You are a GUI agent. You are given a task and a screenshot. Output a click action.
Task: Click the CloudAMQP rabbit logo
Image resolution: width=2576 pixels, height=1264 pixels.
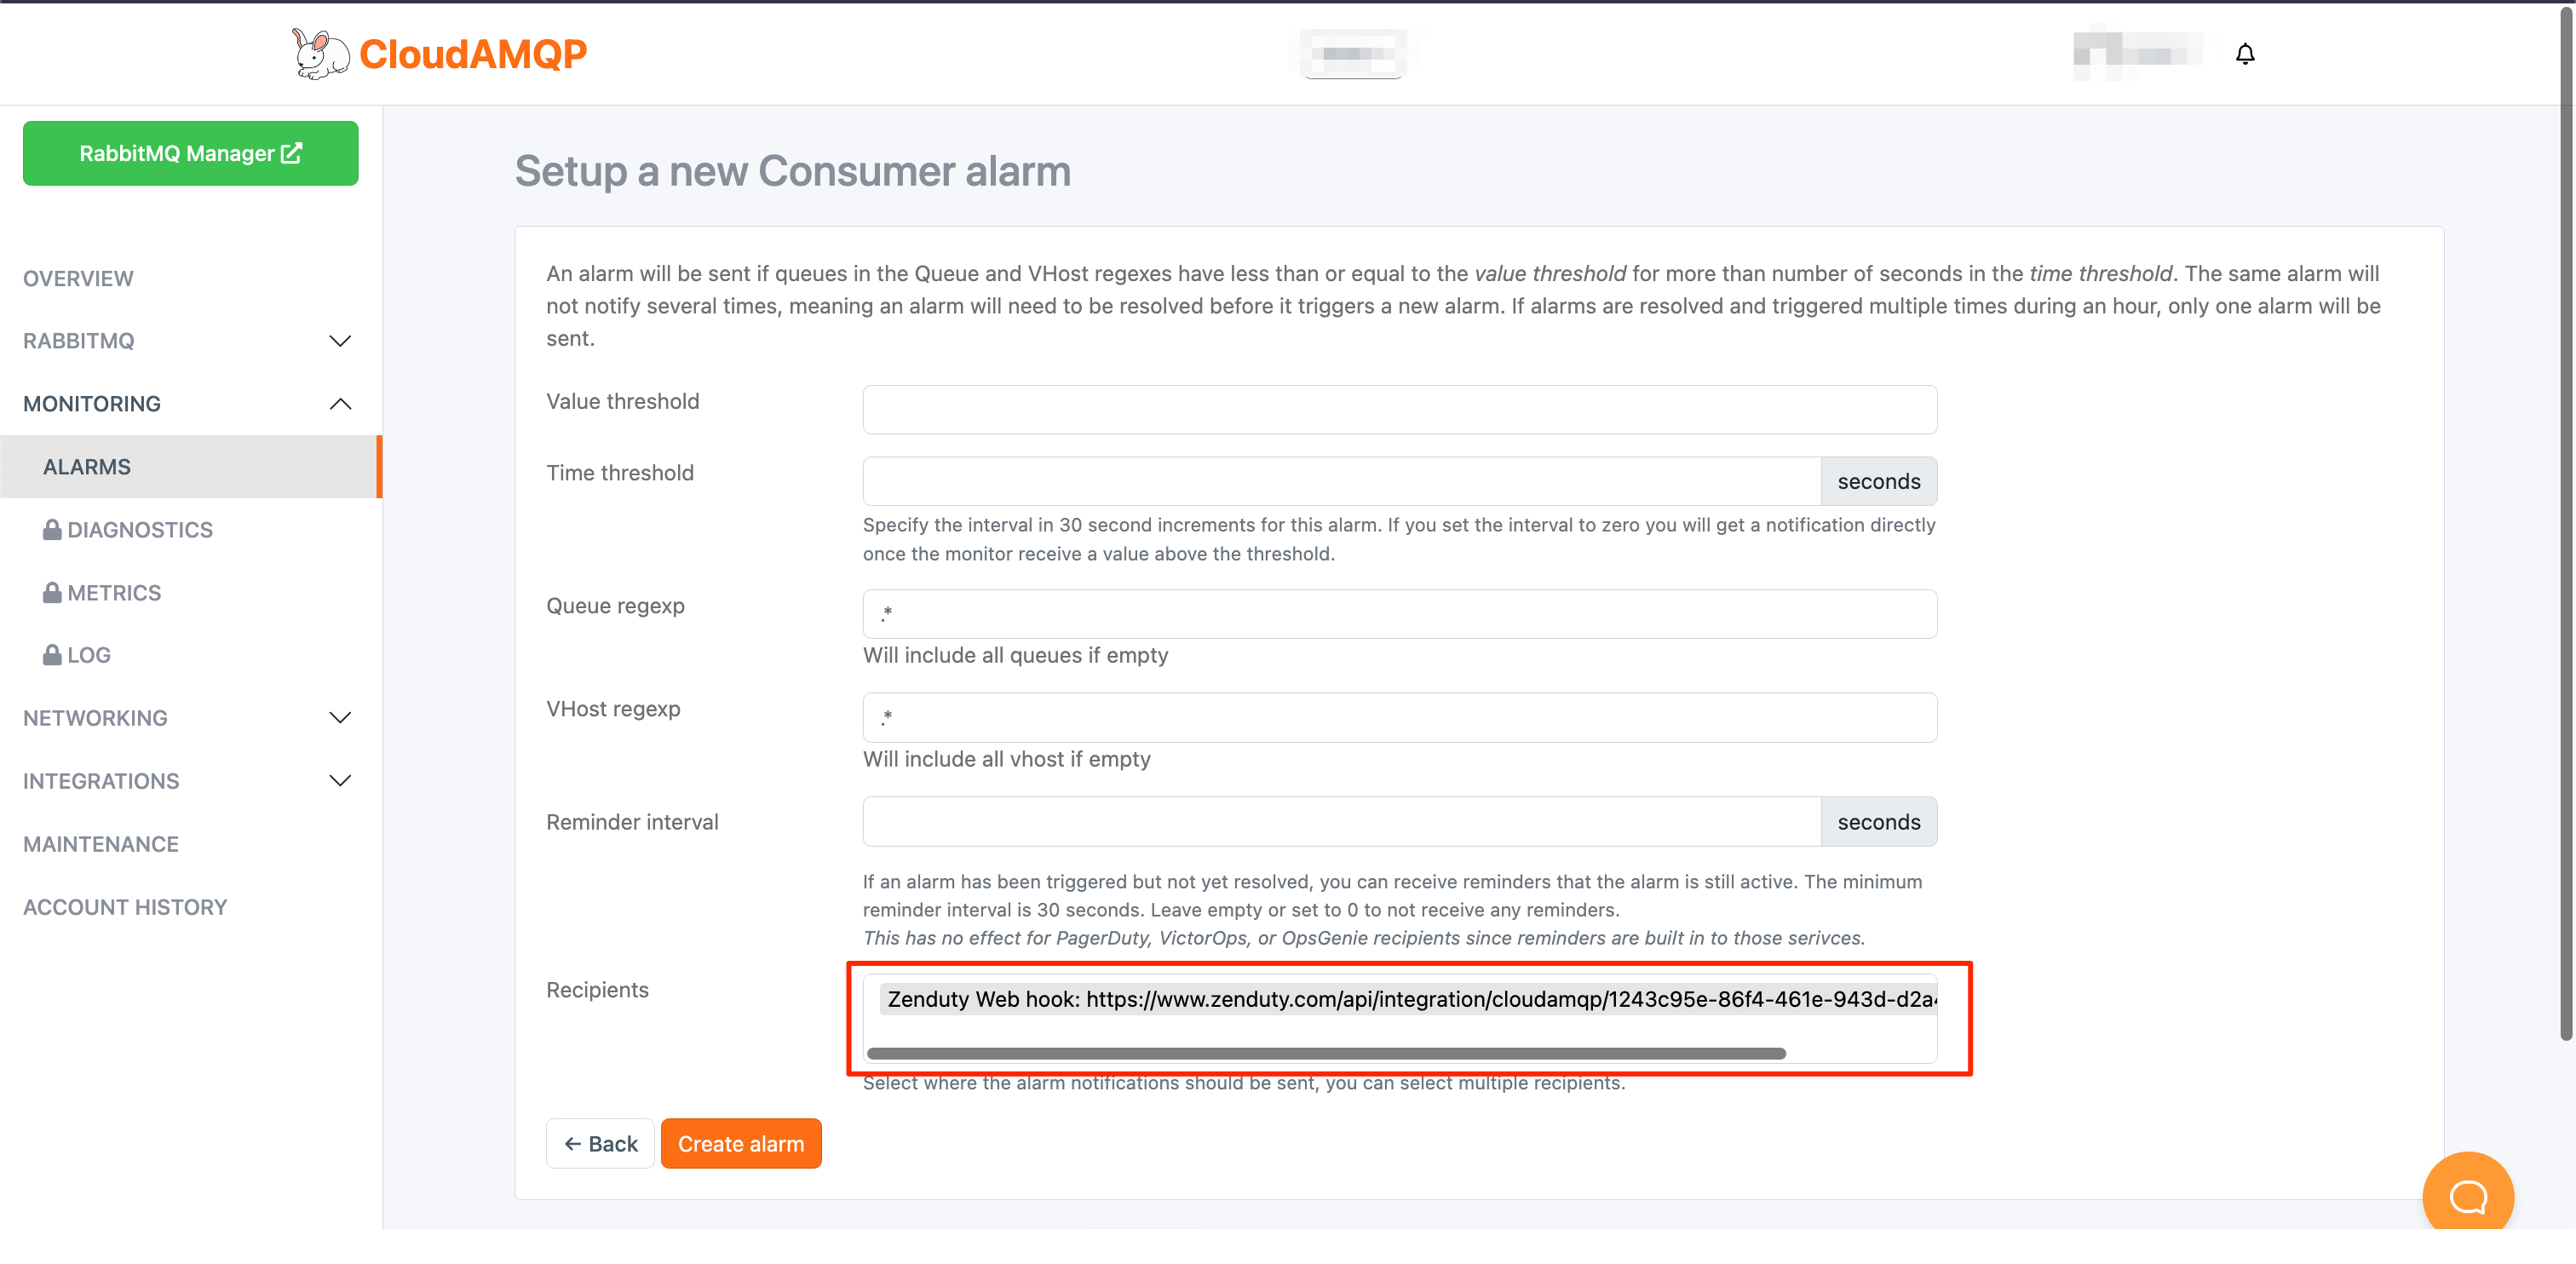point(320,54)
